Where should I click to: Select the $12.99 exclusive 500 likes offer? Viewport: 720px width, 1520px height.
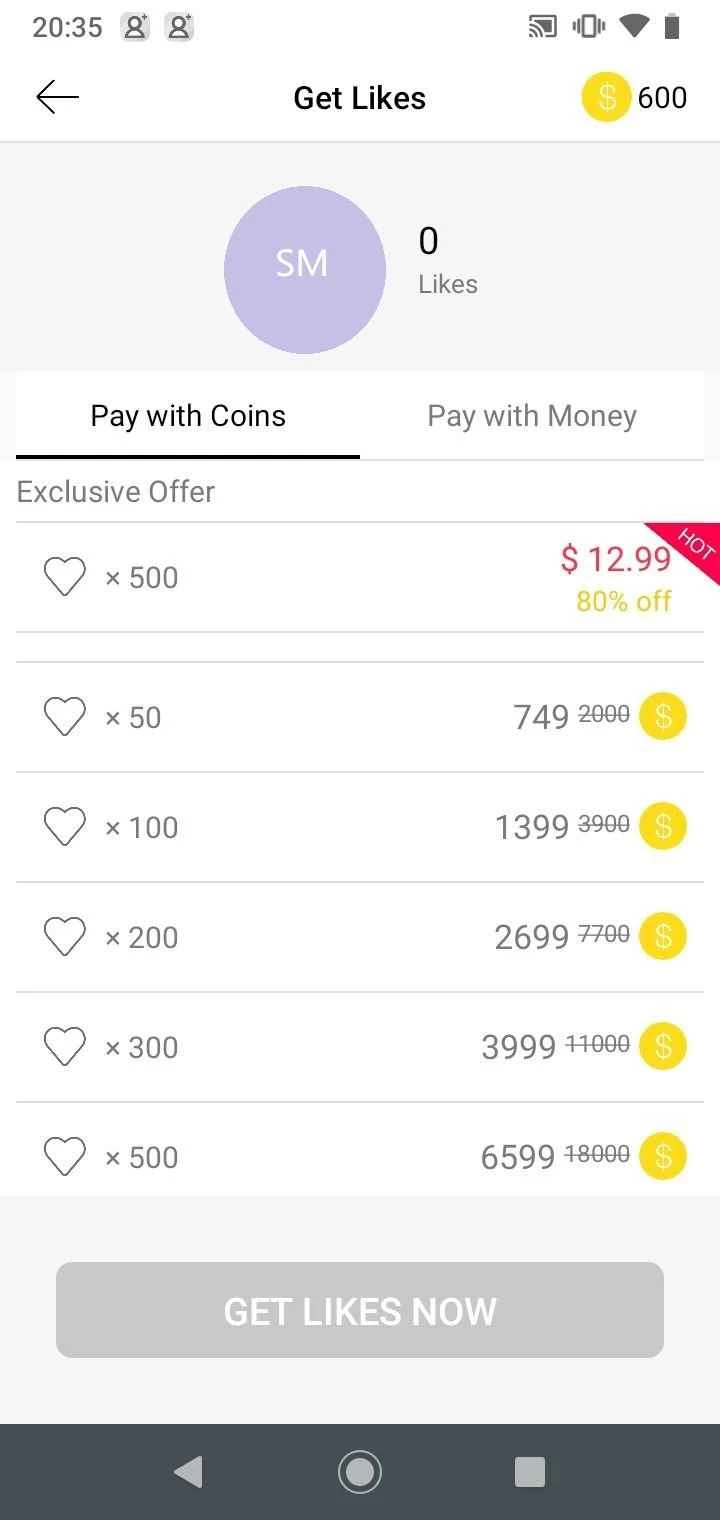[x=360, y=577]
